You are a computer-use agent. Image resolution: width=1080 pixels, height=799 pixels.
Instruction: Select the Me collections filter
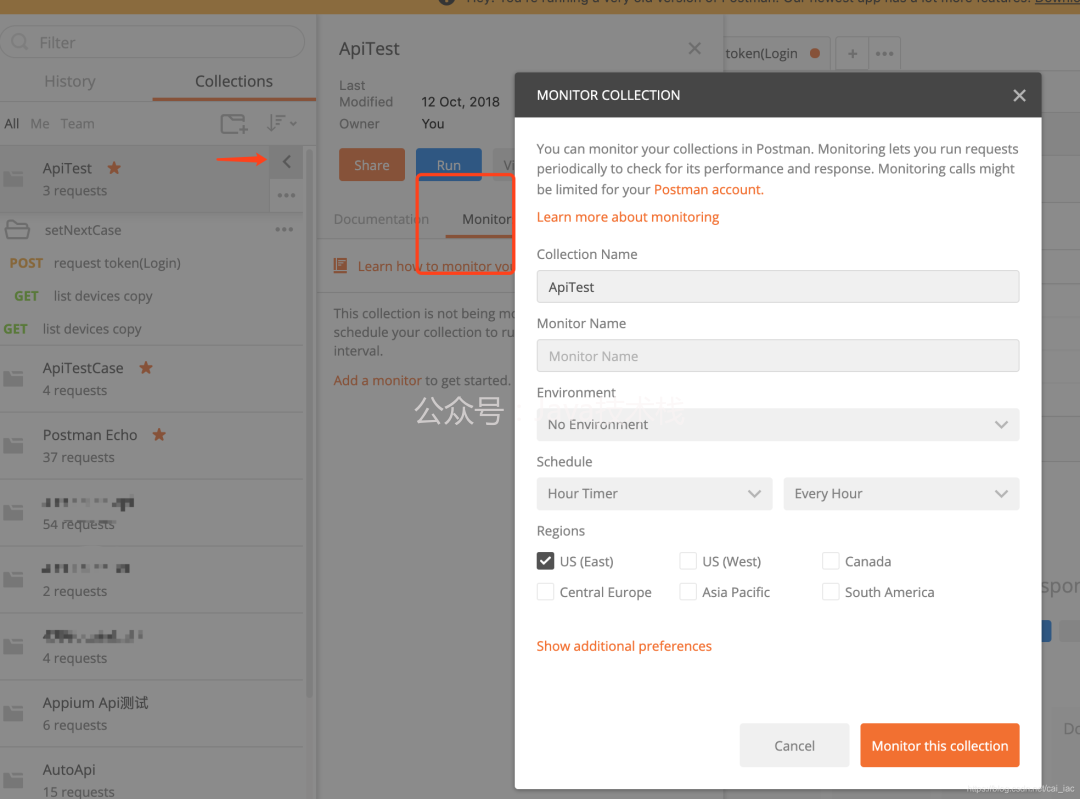(x=40, y=124)
